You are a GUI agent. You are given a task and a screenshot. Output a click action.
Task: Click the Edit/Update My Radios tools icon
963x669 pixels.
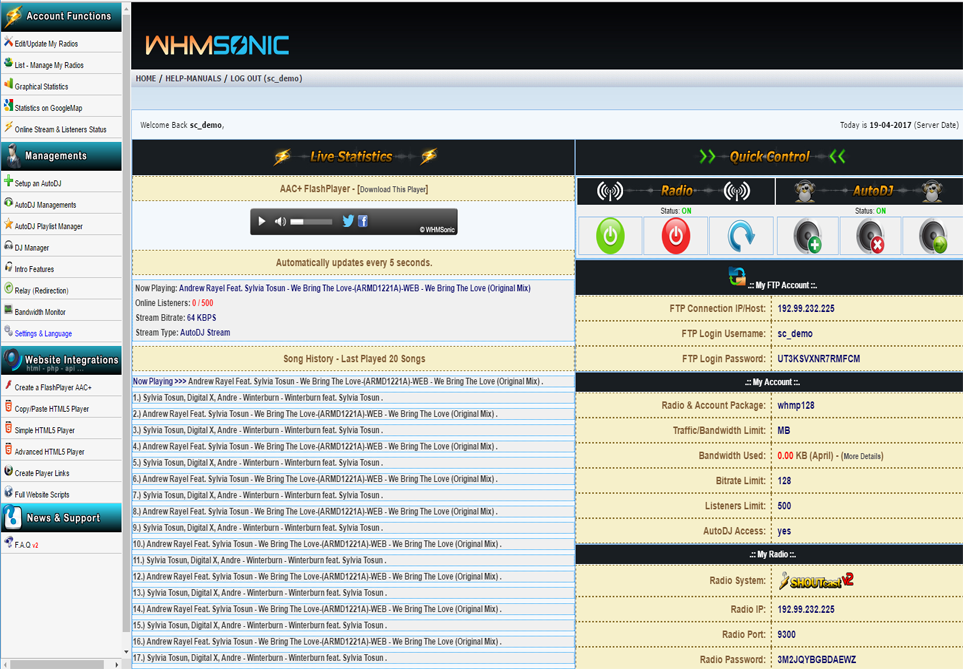[x=9, y=42]
